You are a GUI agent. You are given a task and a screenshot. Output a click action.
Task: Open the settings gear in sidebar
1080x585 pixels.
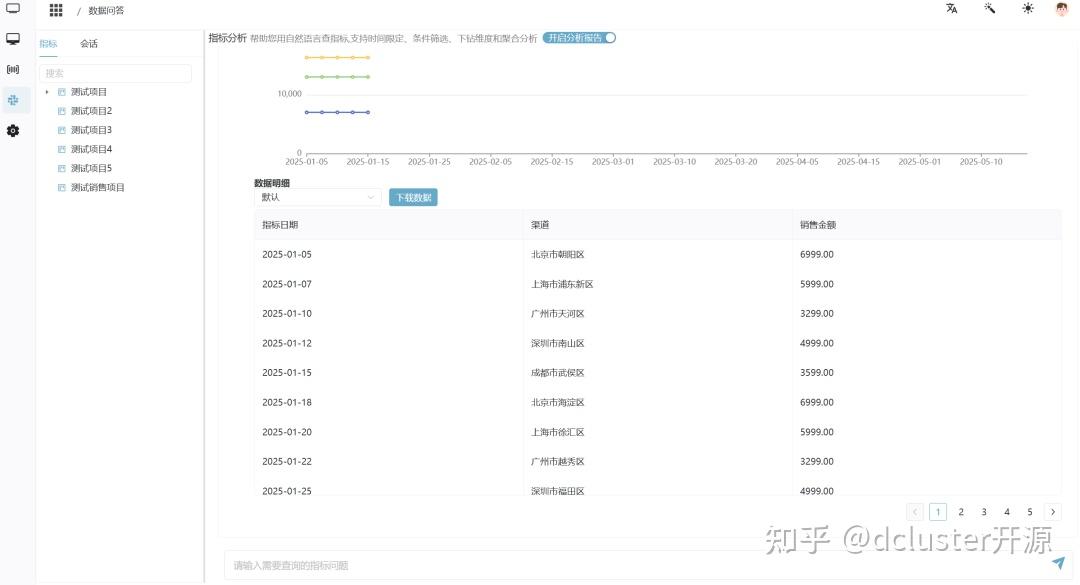pos(12,130)
